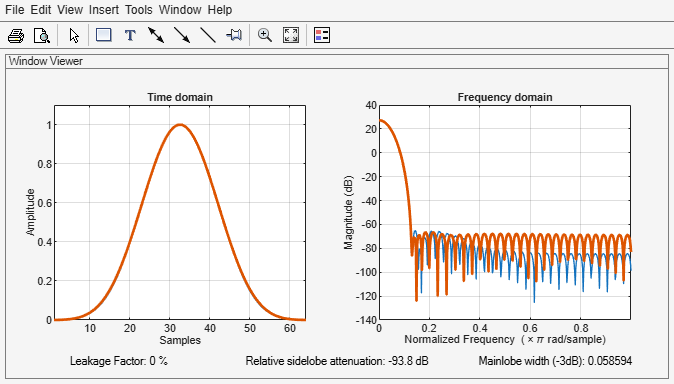This screenshot has width=674, height=384.
Task: Open the Insert menu
Action: click(x=104, y=9)
